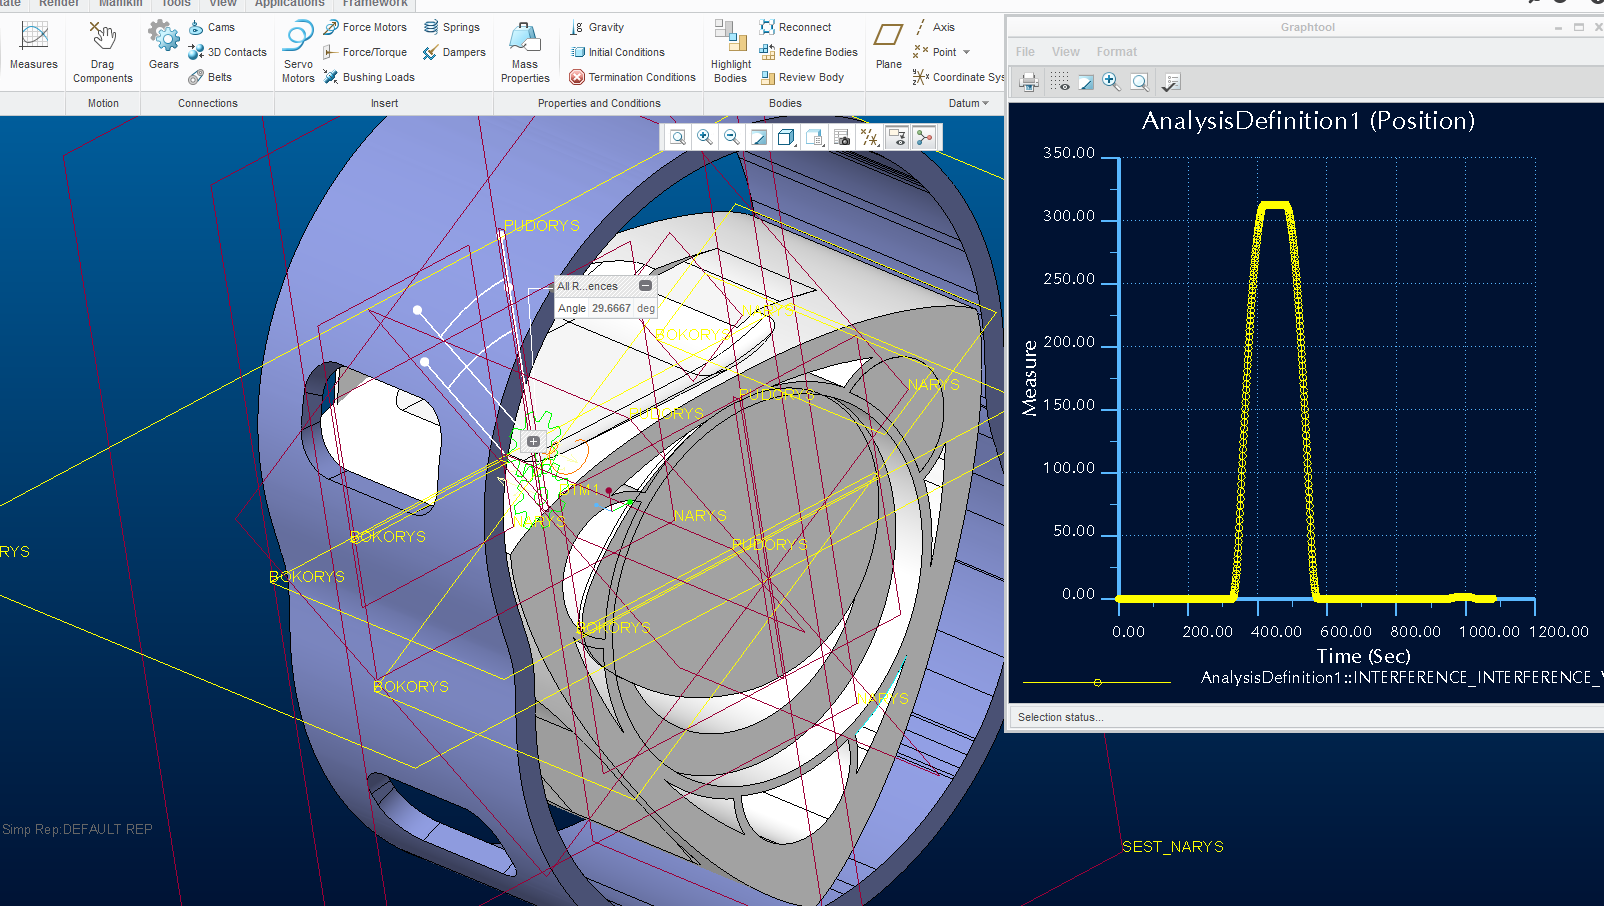The image size is (1604, 906).
Task: Open datum display filters dropdown
Action: [x=869, y=138]
